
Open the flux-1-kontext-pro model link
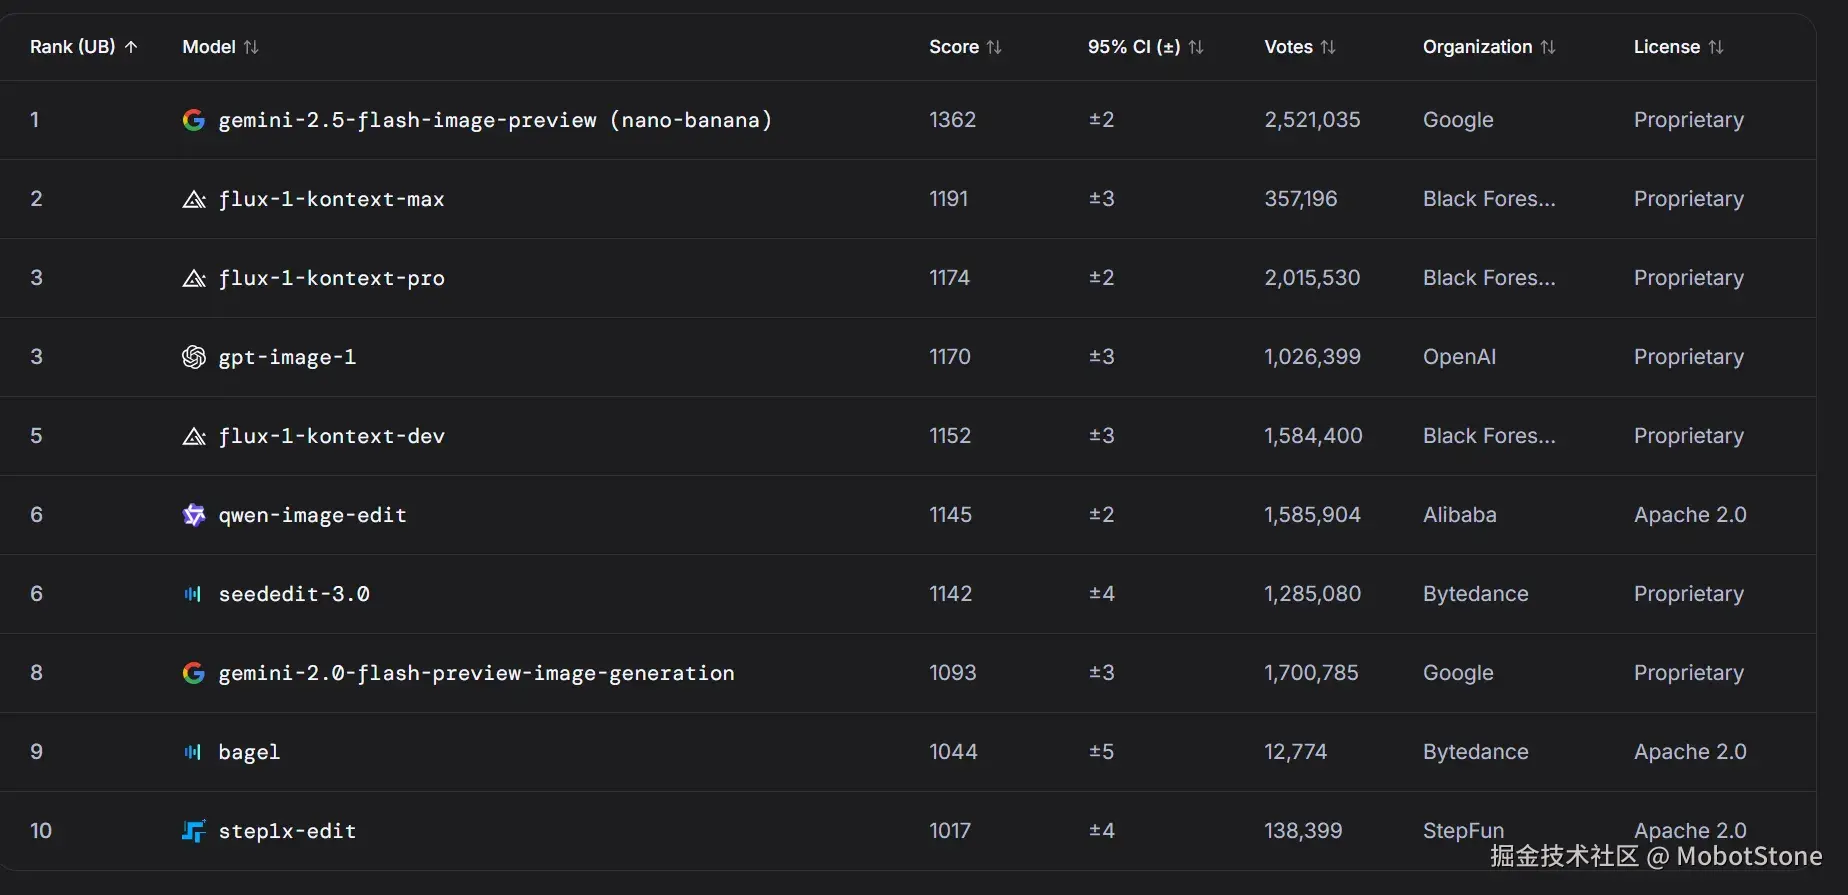click(331, 278)
